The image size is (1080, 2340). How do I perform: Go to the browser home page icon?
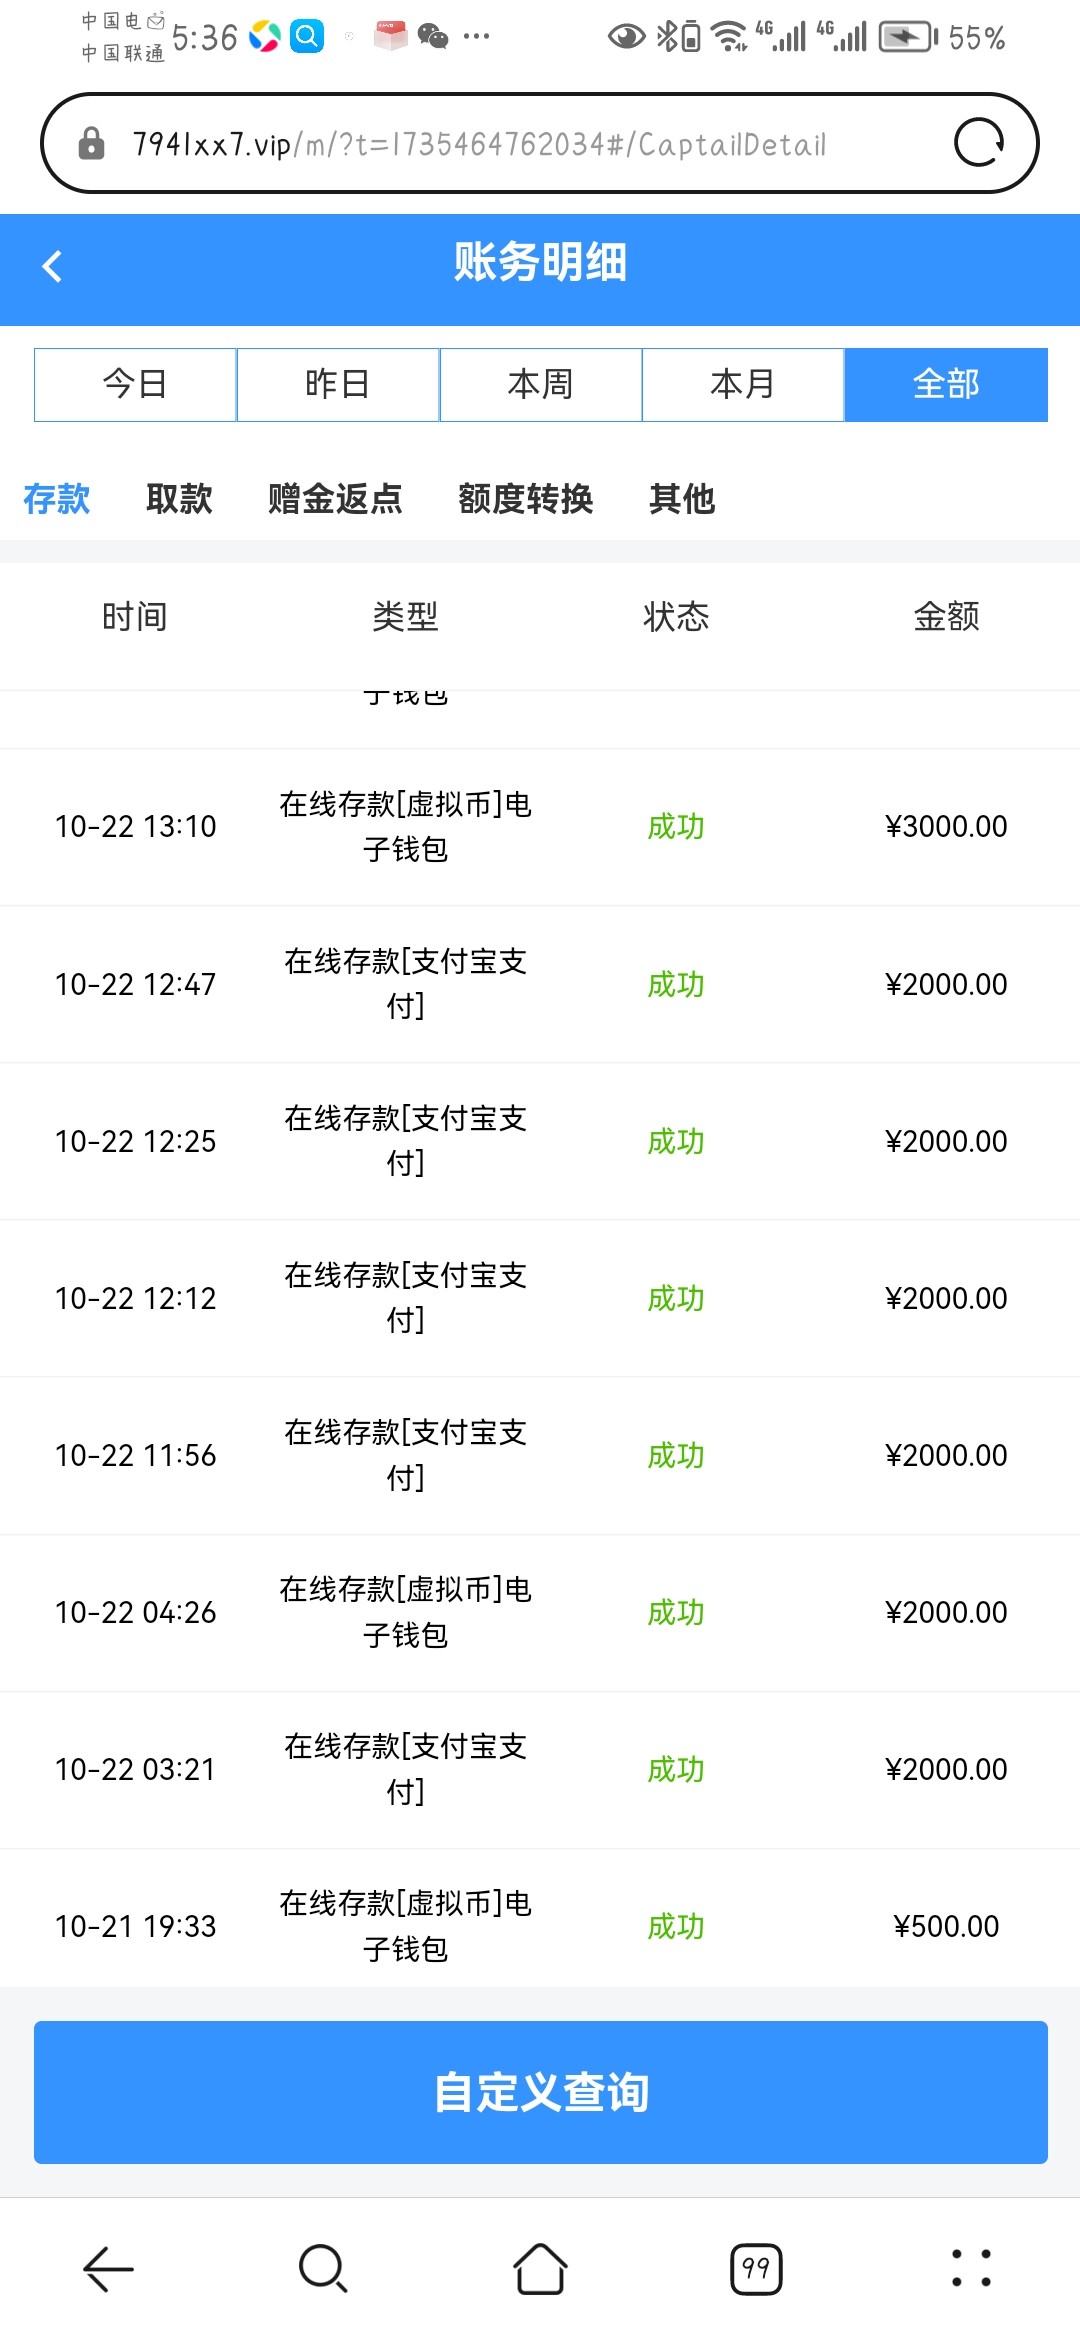[x=540, y=2268]
